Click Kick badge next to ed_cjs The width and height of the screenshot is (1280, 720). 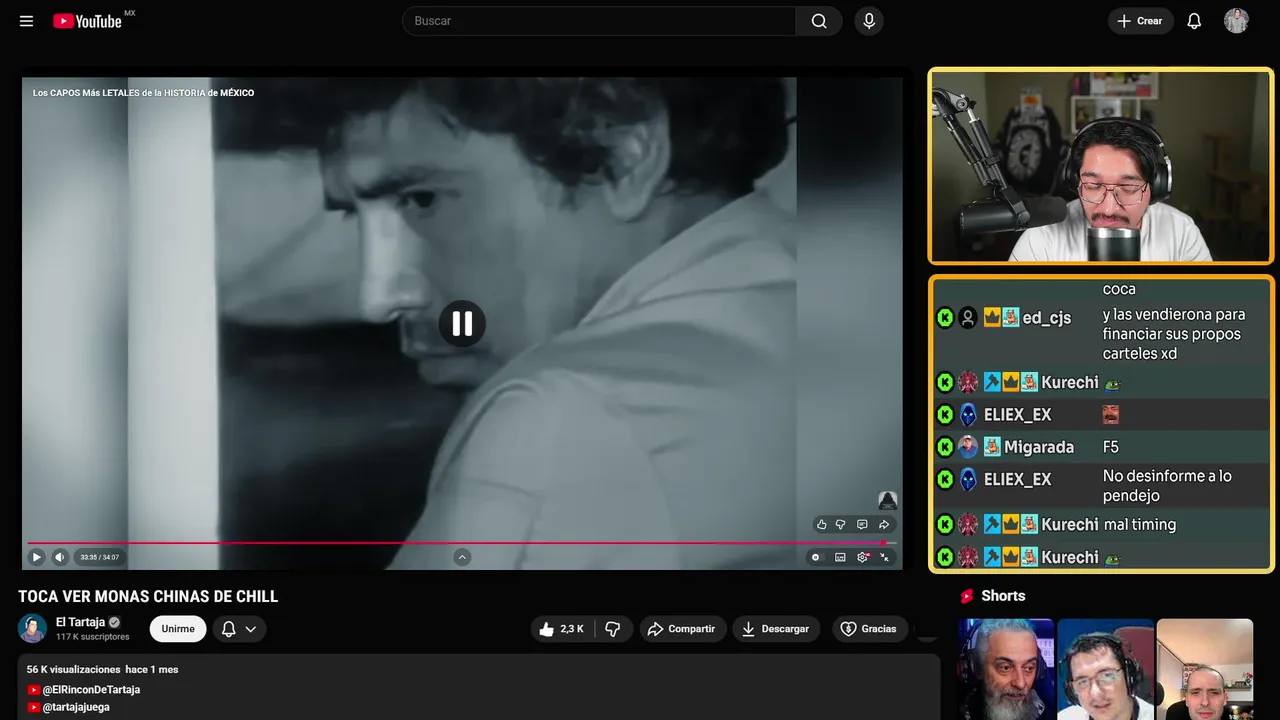(944, 318)
